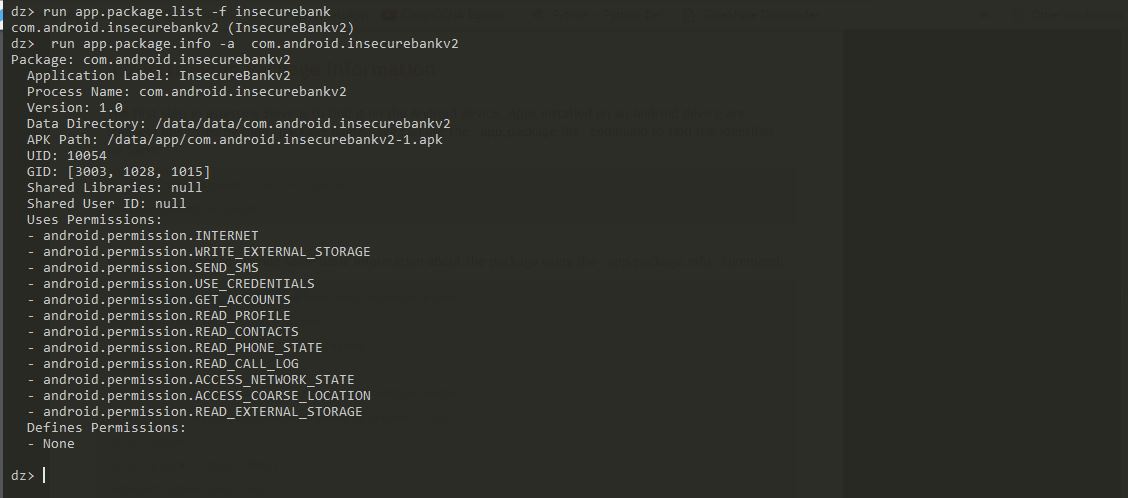Click the 'Shared Libraries: null' line

[114, 187]
